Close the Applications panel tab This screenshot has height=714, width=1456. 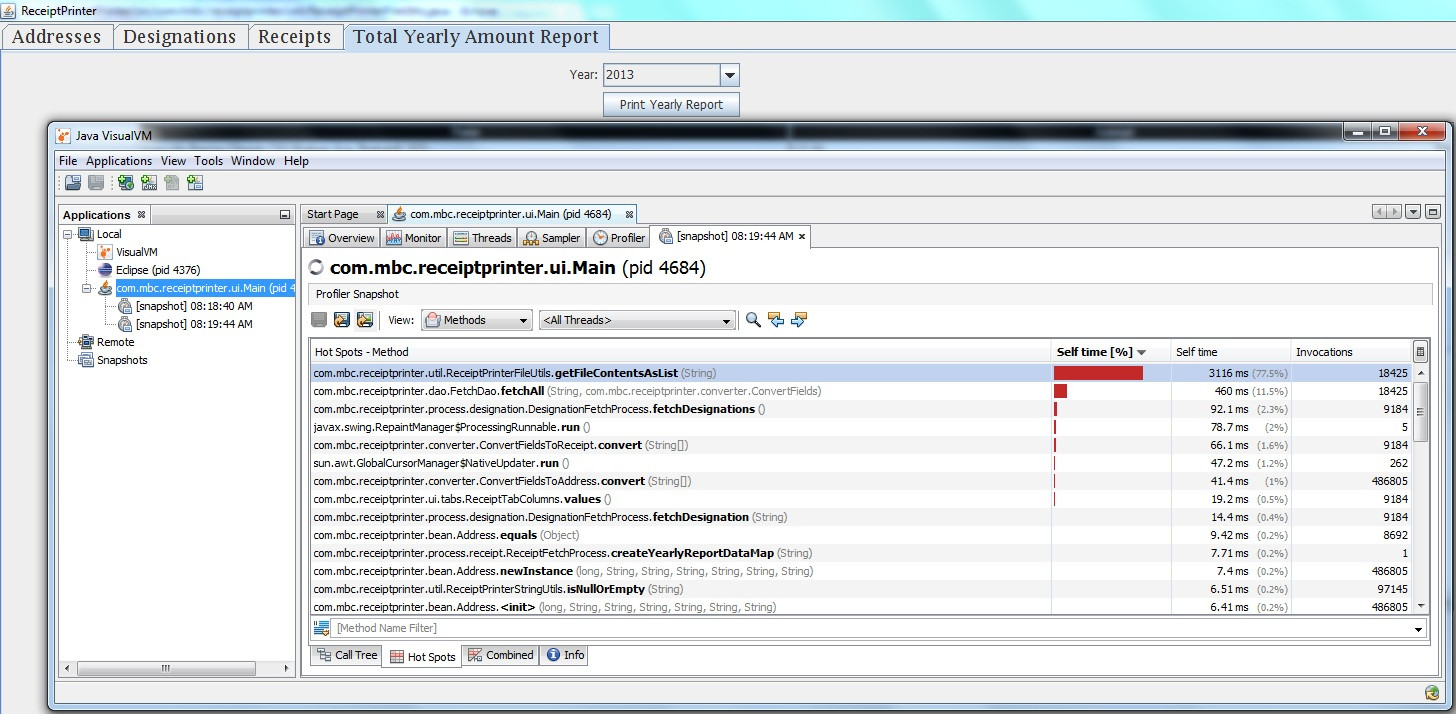pyautogui.click(x=141, y=214)
